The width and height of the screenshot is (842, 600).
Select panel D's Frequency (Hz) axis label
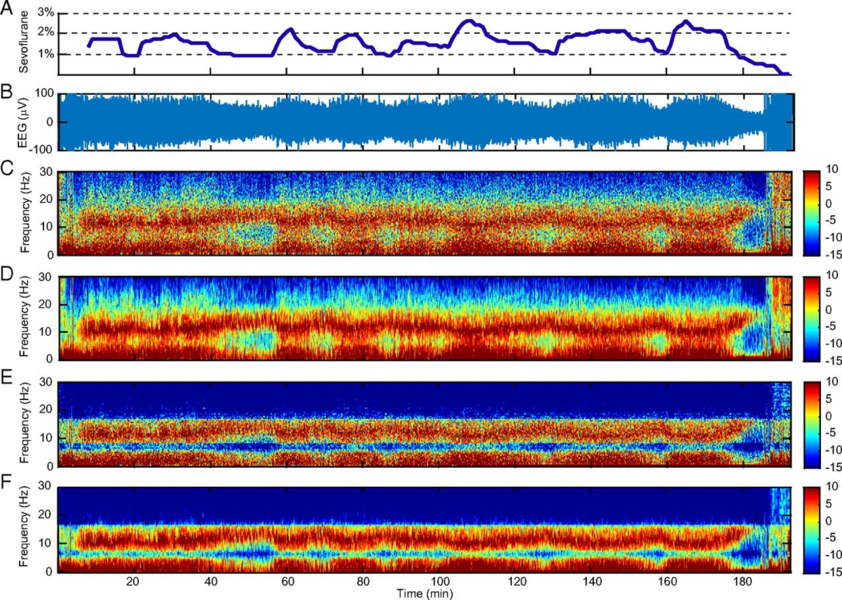pos(23,317)
